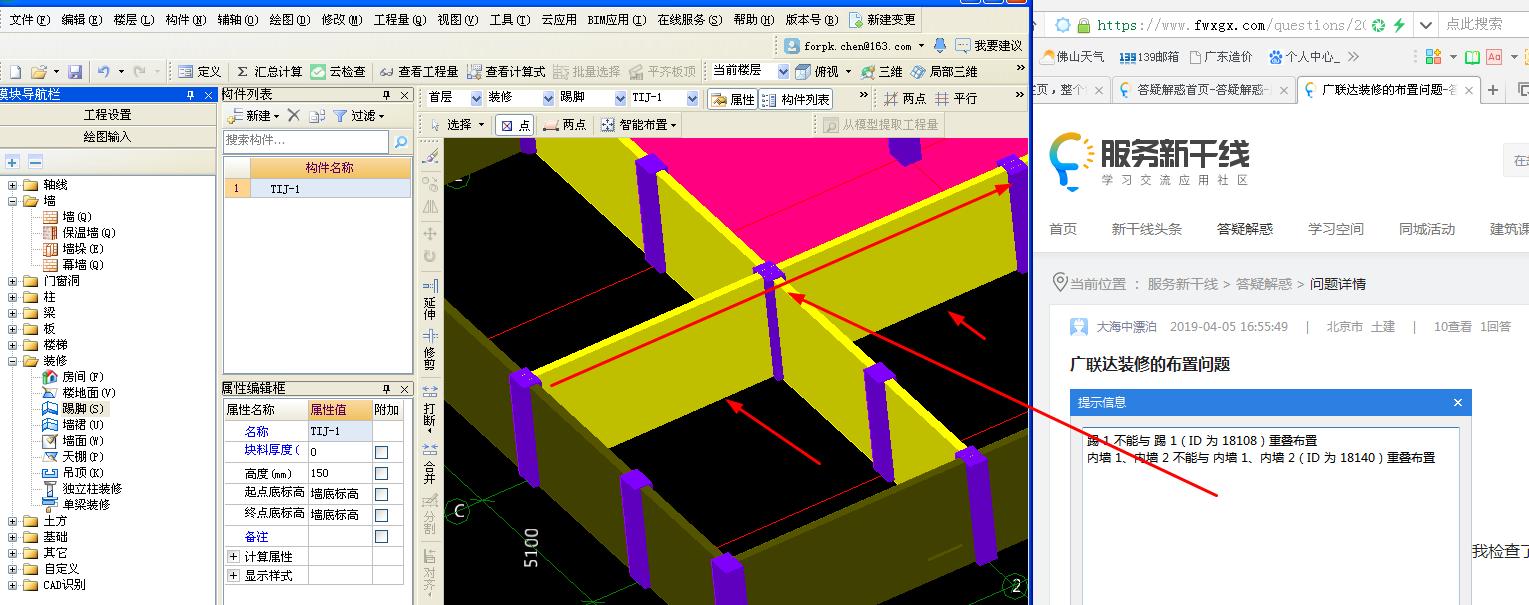Collapse the 墙 tree node
The height and width of the screenshot is (605, 1529).
[13, 201]
